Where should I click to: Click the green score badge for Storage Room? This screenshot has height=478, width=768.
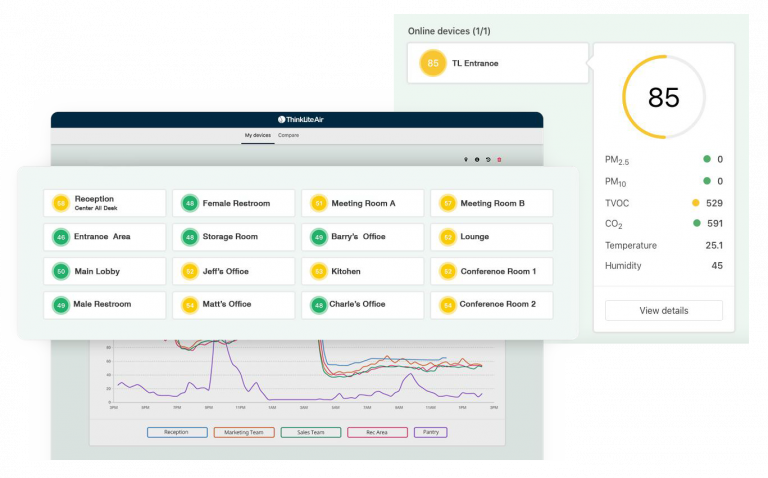[190, 237]
